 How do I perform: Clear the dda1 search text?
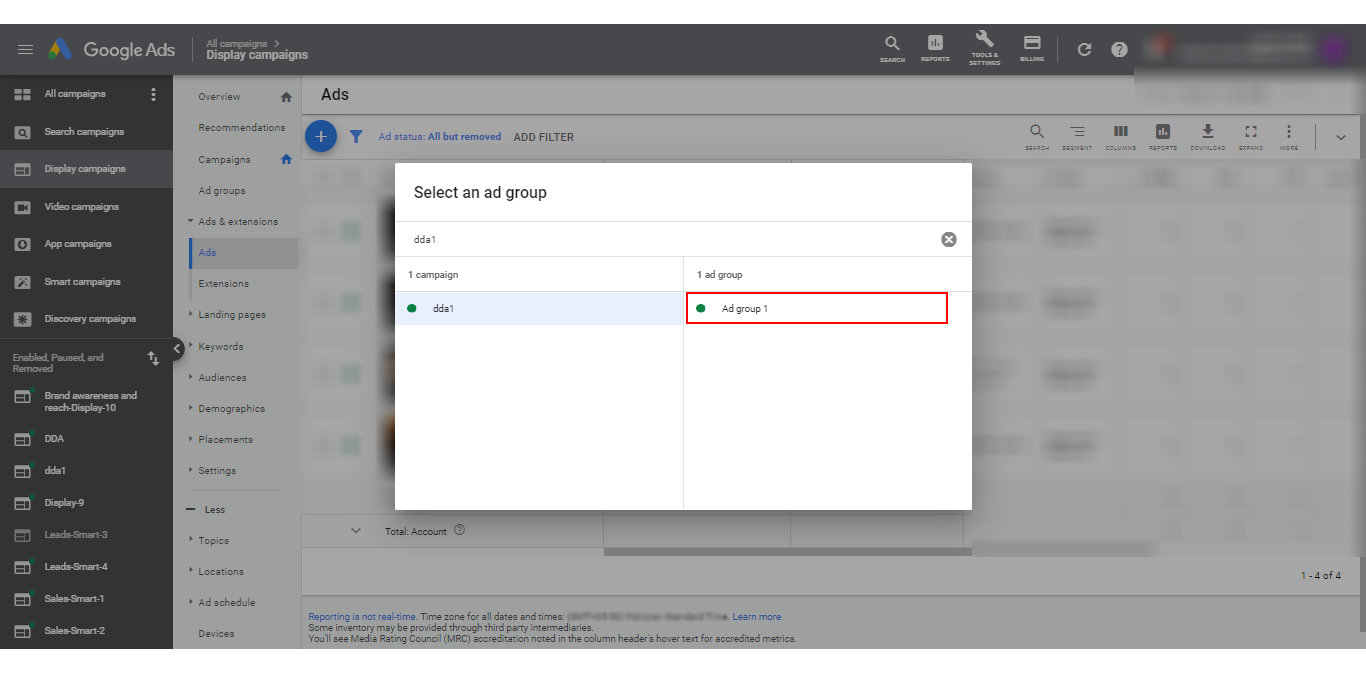pos(949,239)
